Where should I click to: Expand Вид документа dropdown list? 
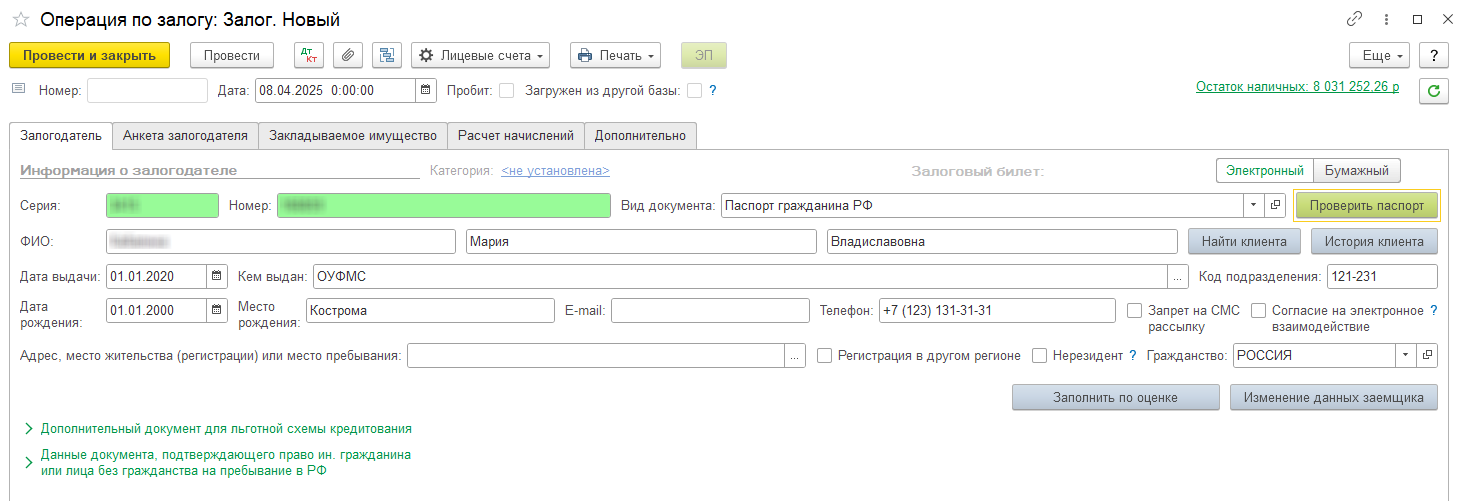1254,205
